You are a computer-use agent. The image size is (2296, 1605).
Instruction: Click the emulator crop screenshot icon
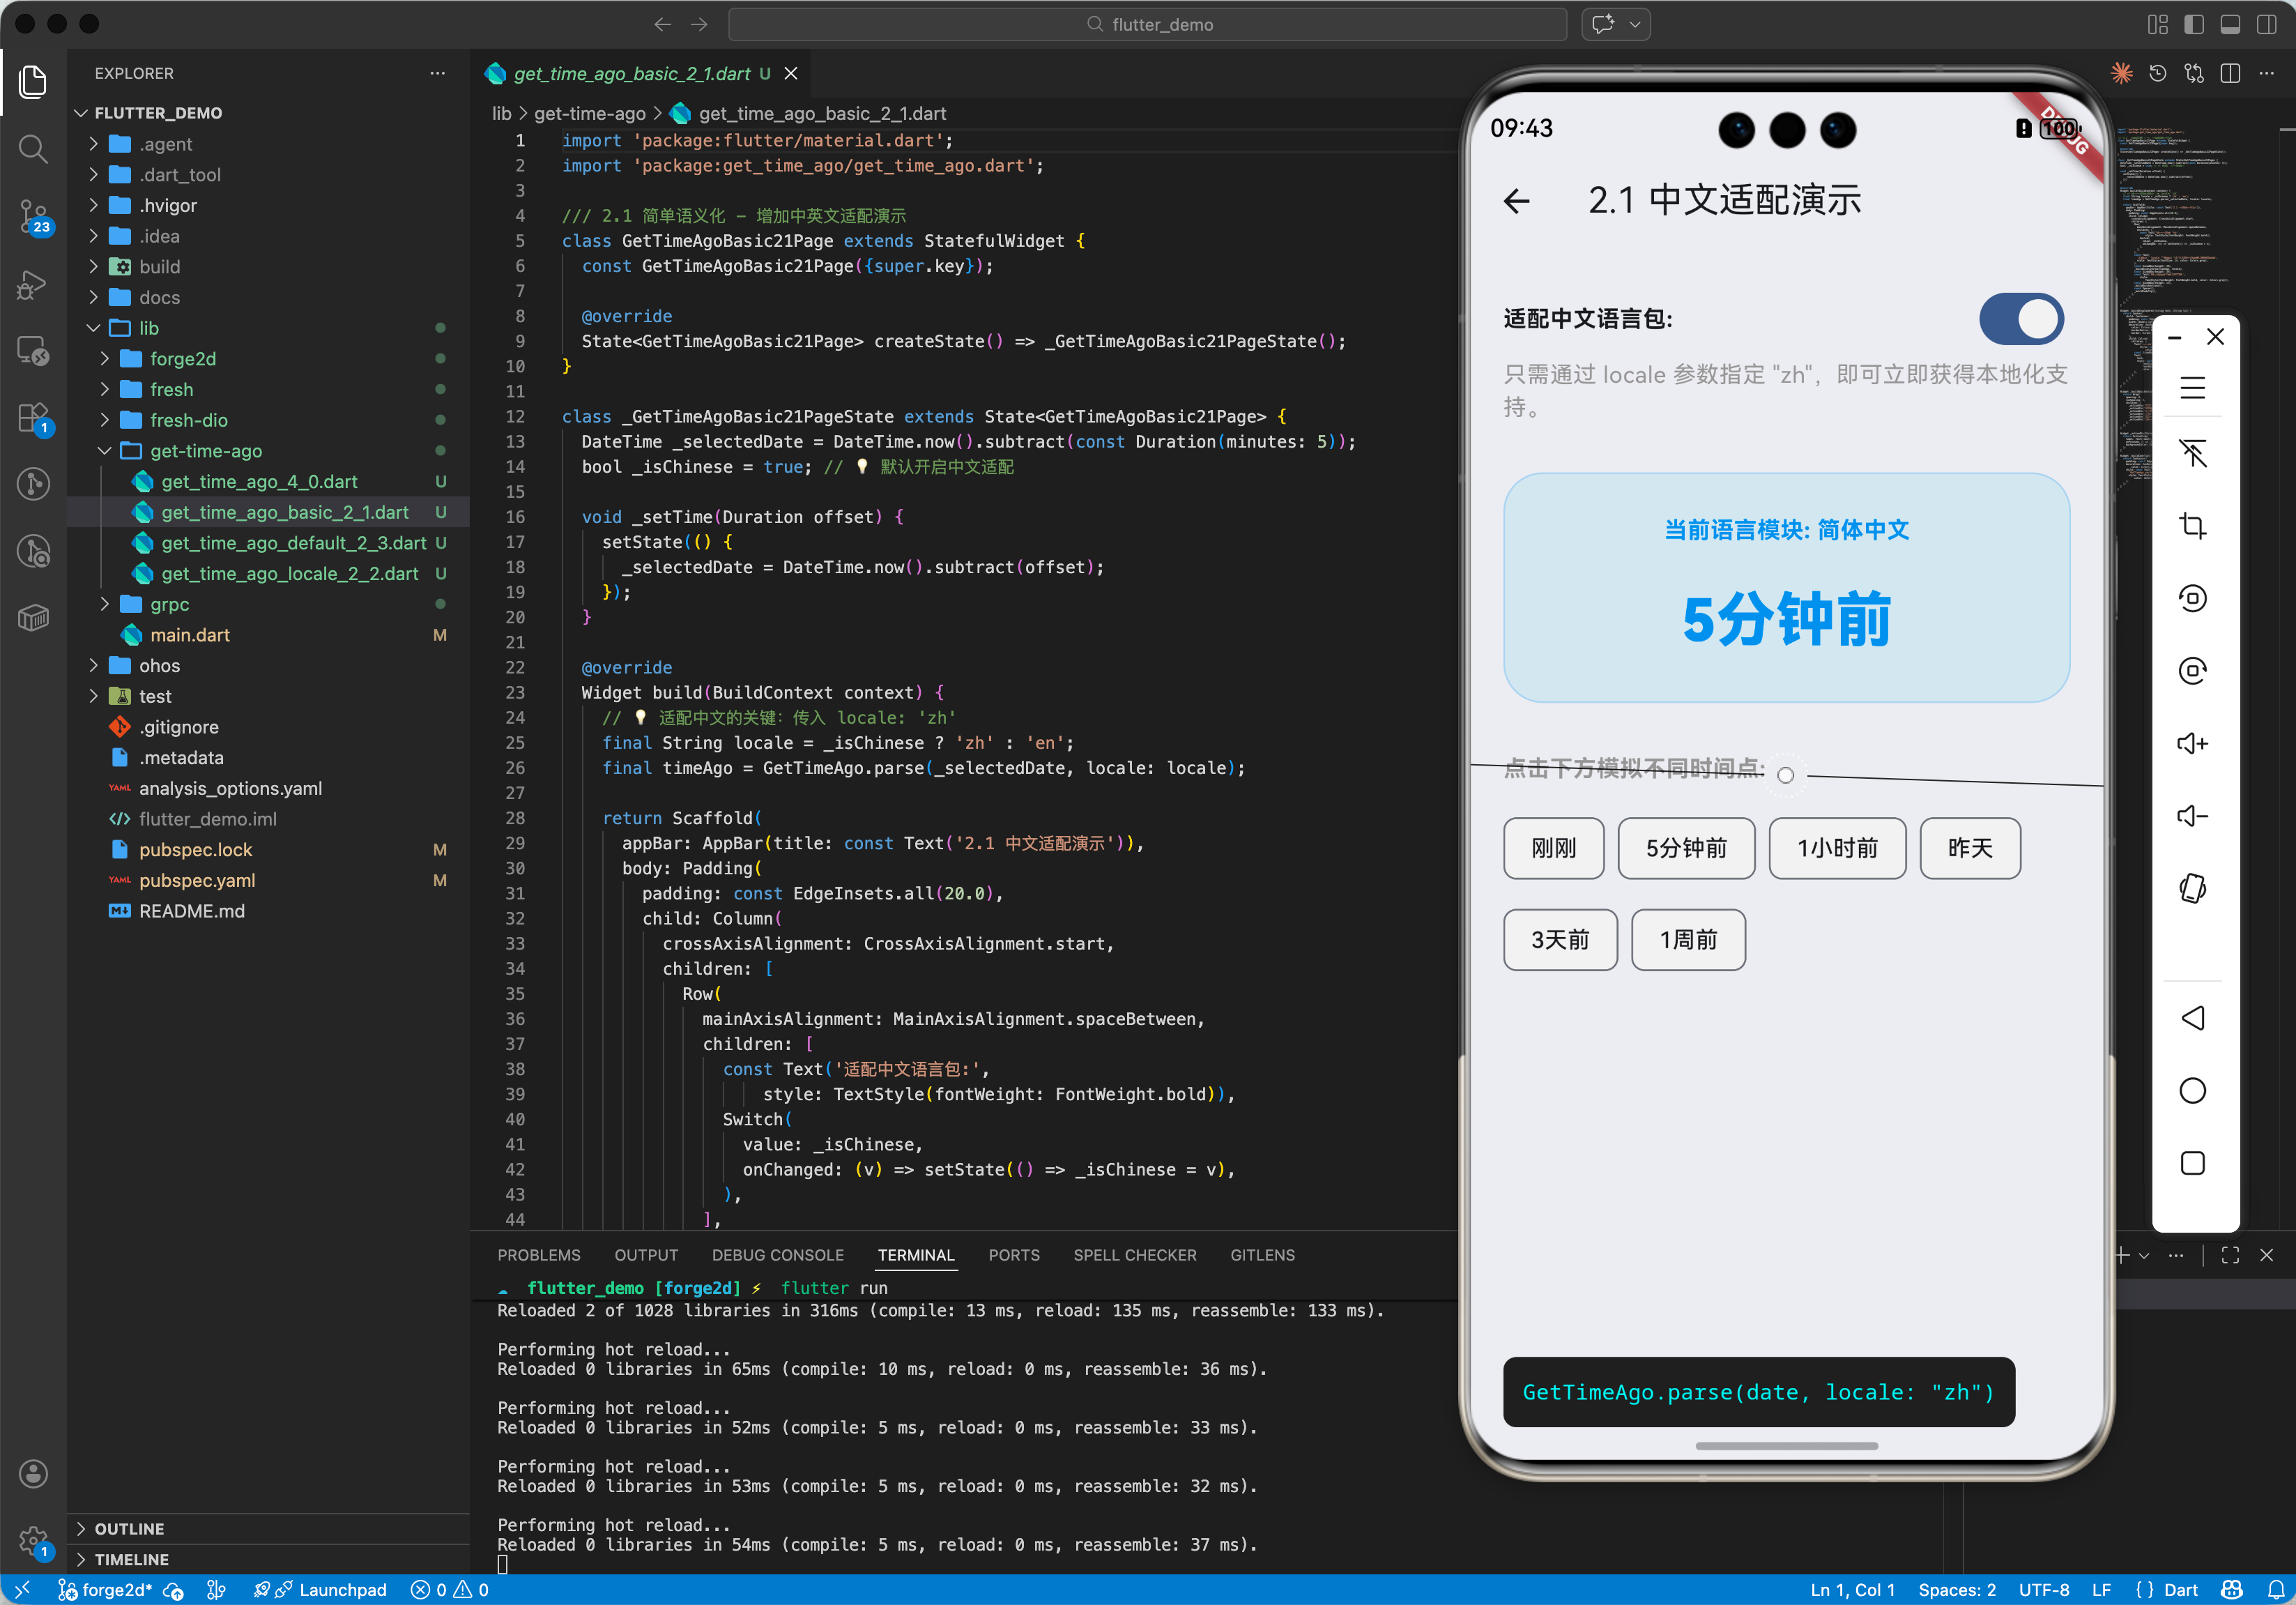click(x=2192, y=525)
